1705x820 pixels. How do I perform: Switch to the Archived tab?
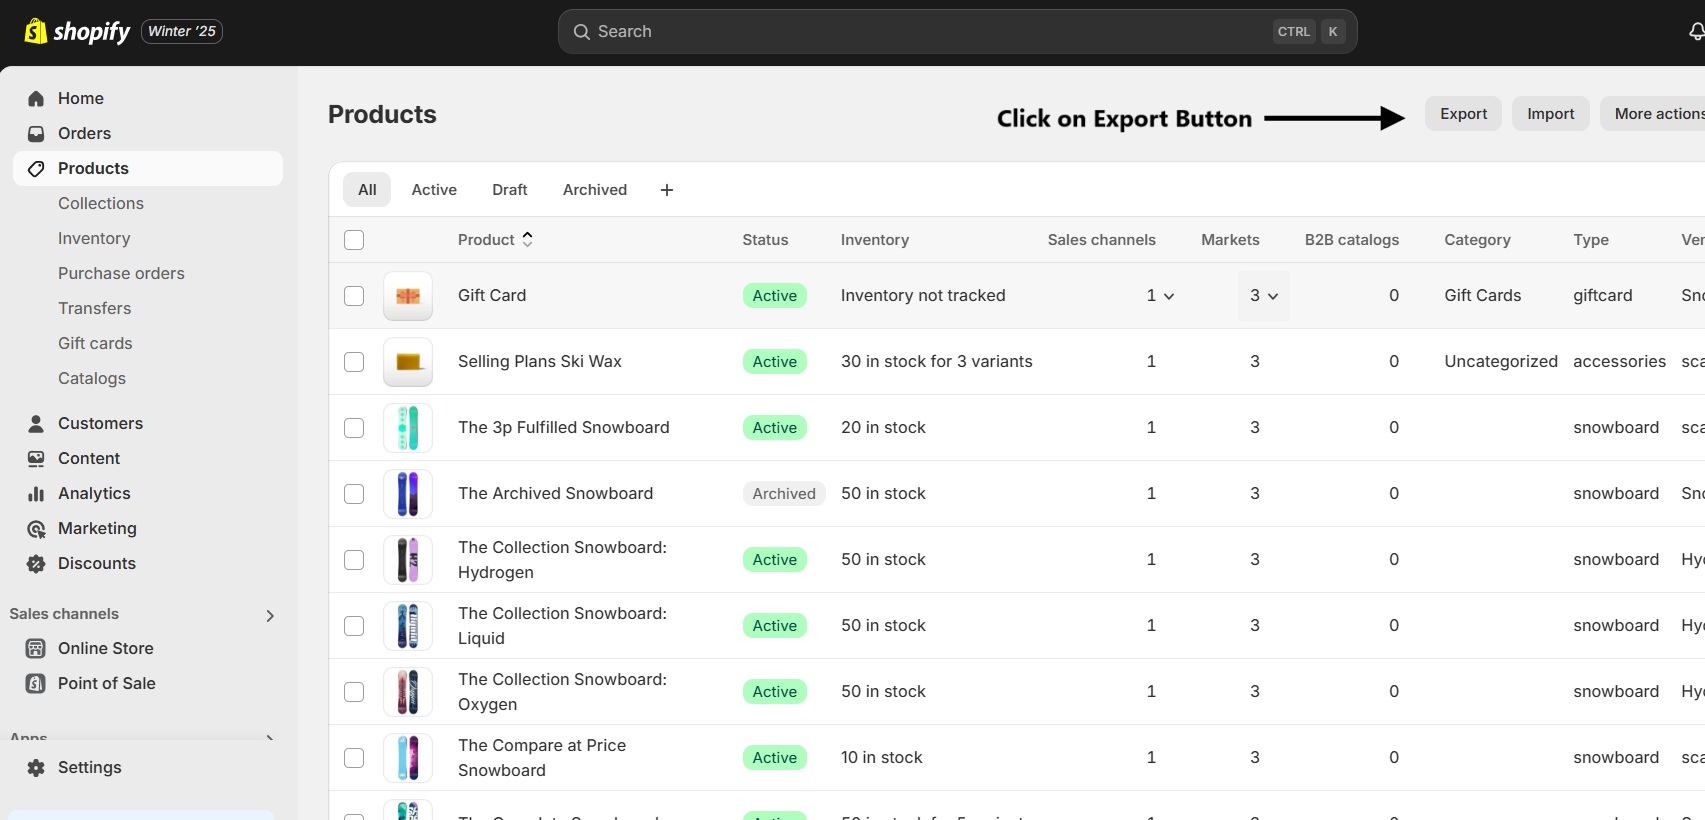click(595, 190)
